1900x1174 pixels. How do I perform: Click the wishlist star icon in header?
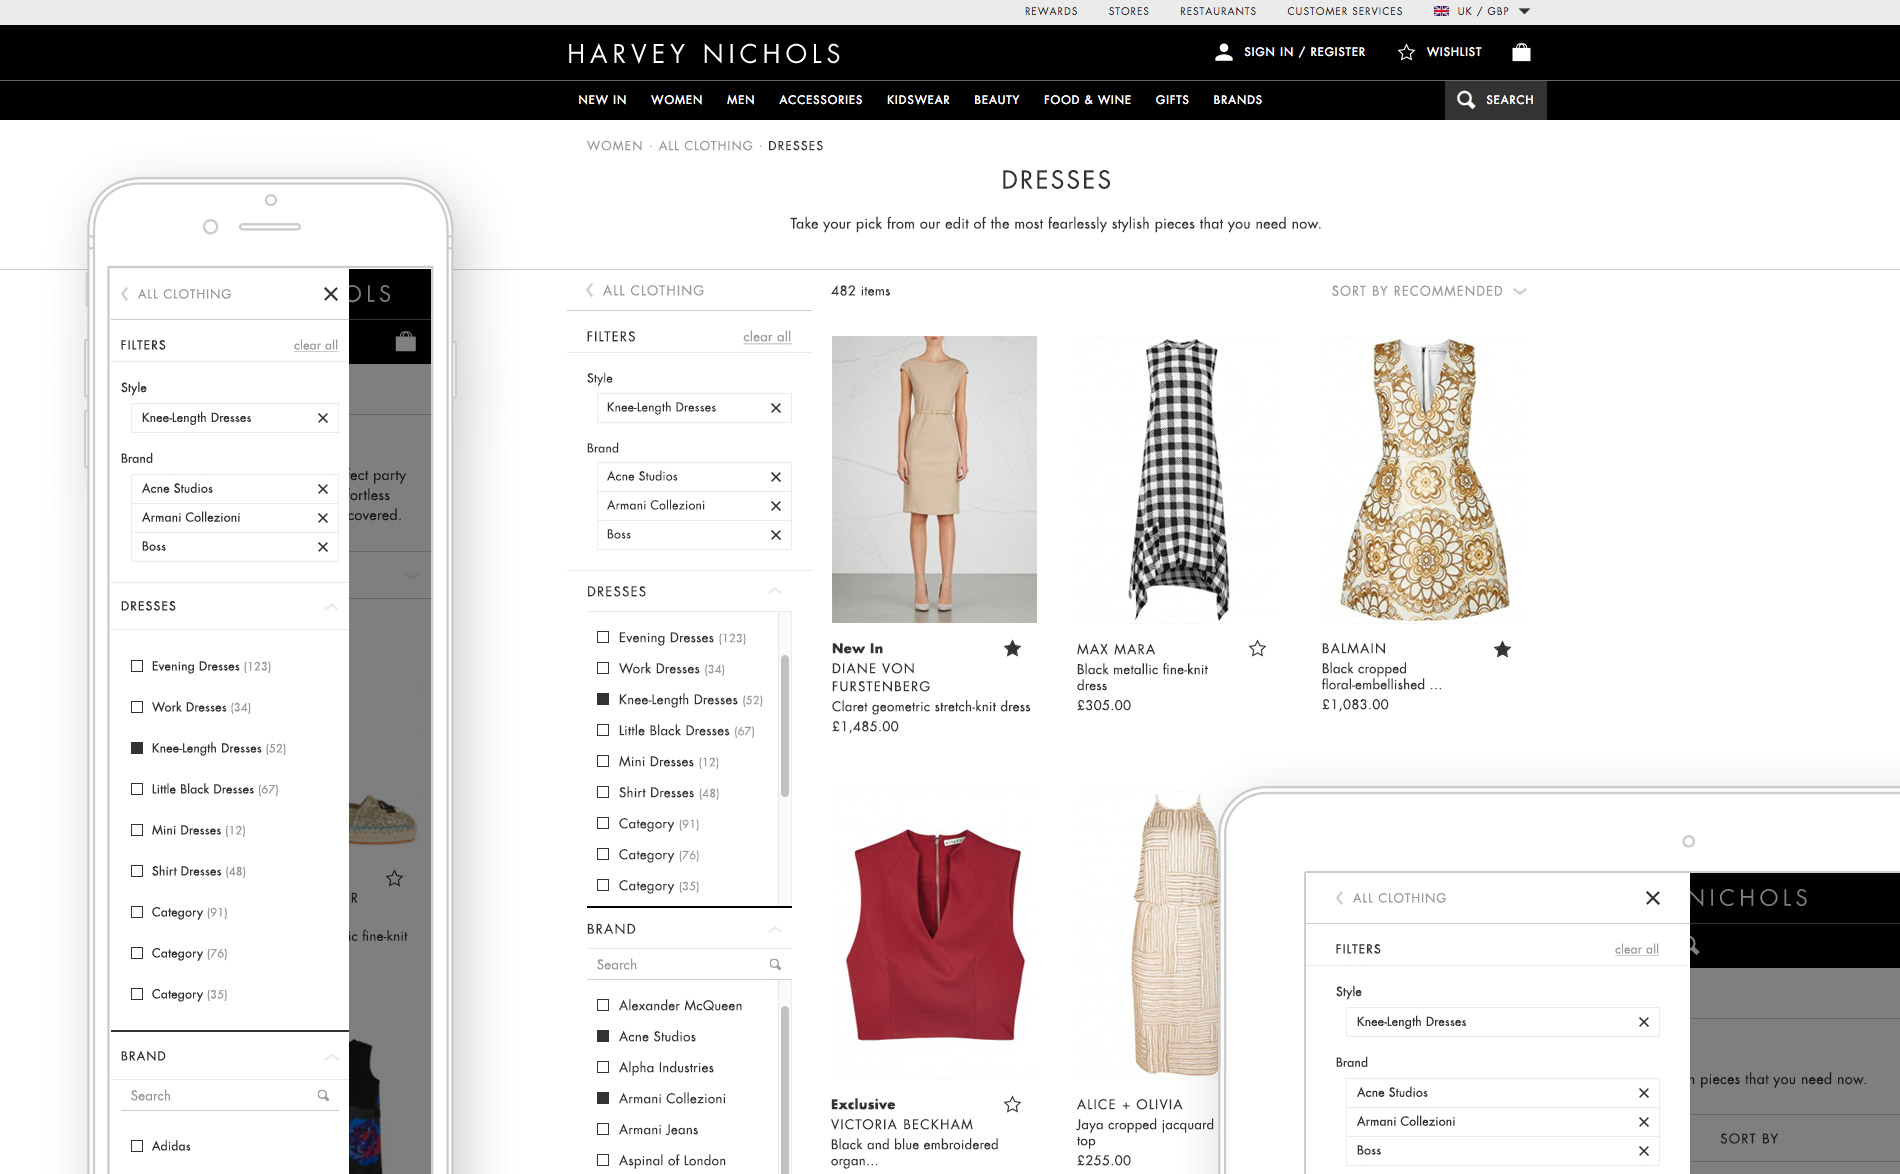(x=1406, y=52)
